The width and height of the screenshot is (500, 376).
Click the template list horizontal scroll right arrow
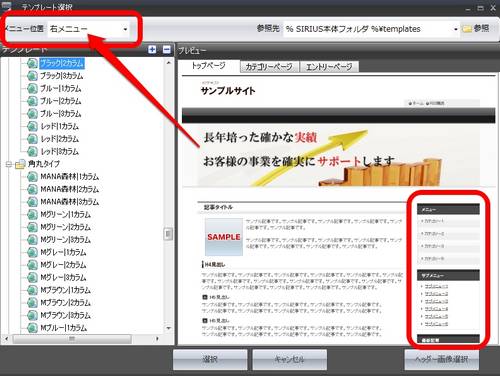point(157,339)
